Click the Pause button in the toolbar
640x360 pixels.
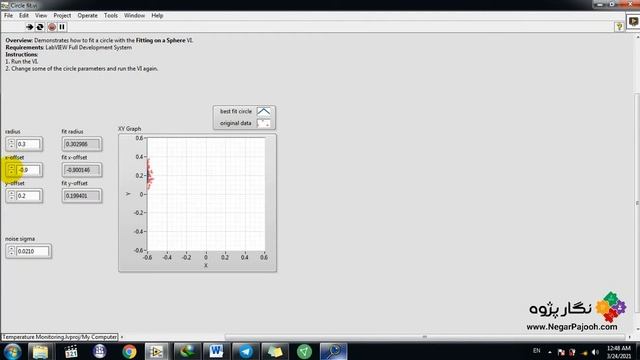pos(62,27)
